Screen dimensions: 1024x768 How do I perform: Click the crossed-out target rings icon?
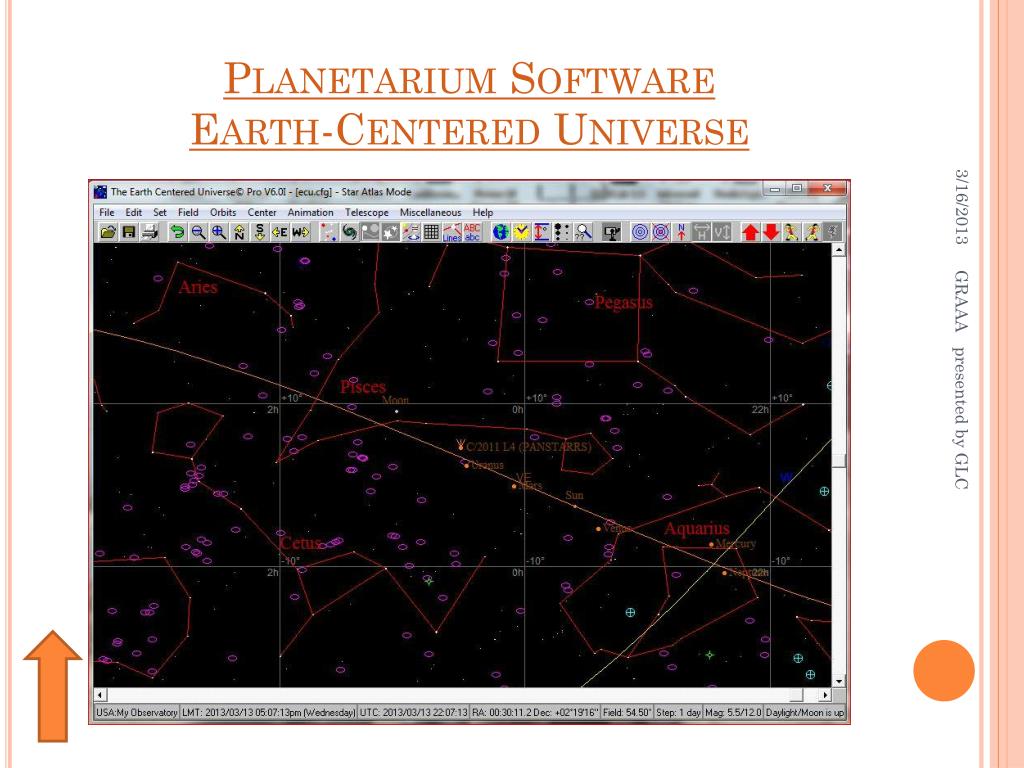pyautogui.click(x=660, y=232)
